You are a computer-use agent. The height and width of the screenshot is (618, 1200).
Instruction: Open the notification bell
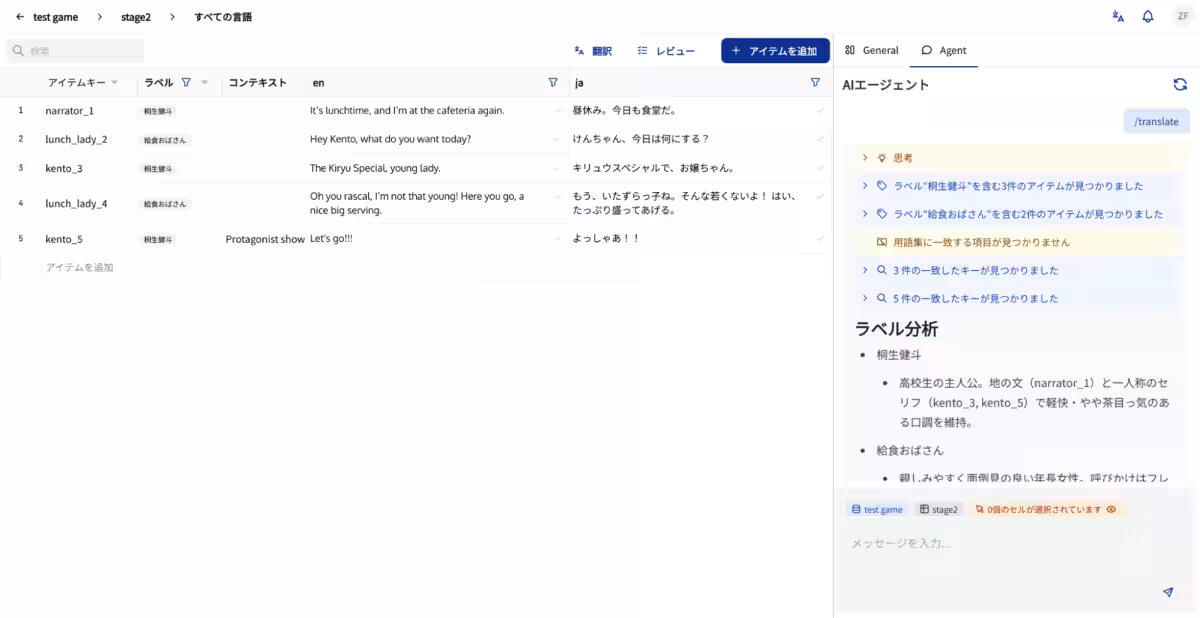1147,16
